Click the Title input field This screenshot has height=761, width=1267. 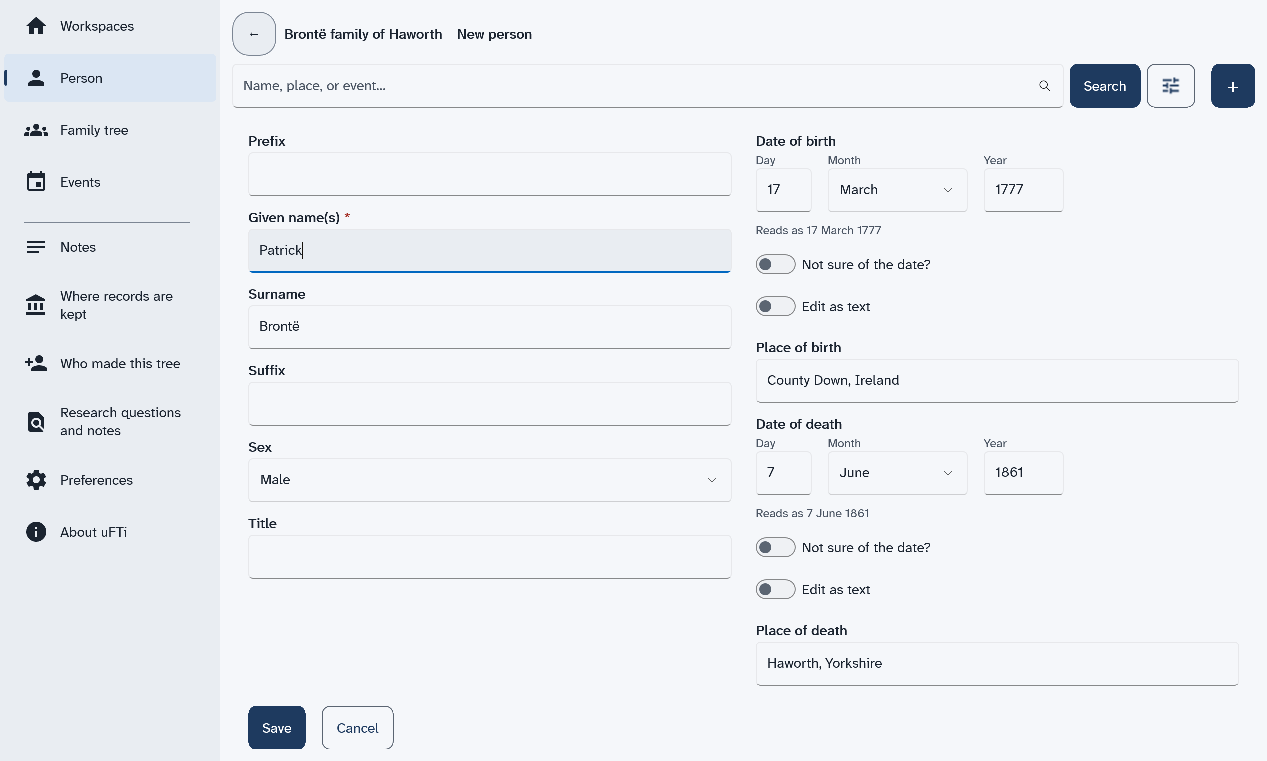pos(490,557)
